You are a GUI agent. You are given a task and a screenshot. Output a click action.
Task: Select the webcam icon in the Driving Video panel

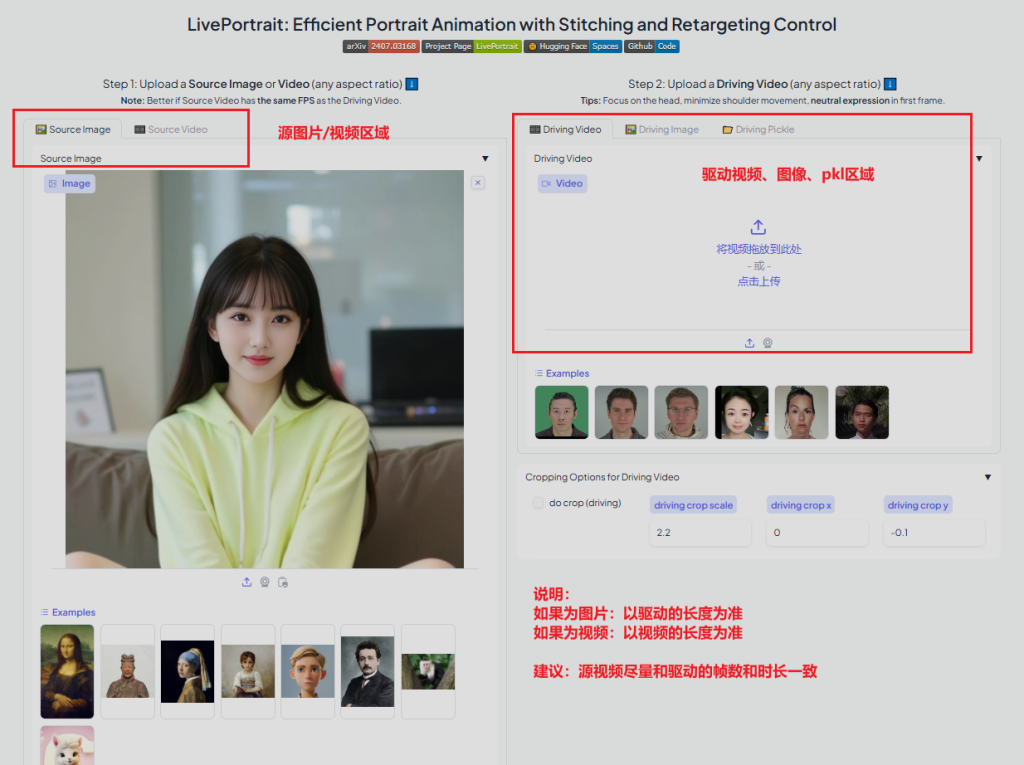pyautogui.click(x=767, y=343)
